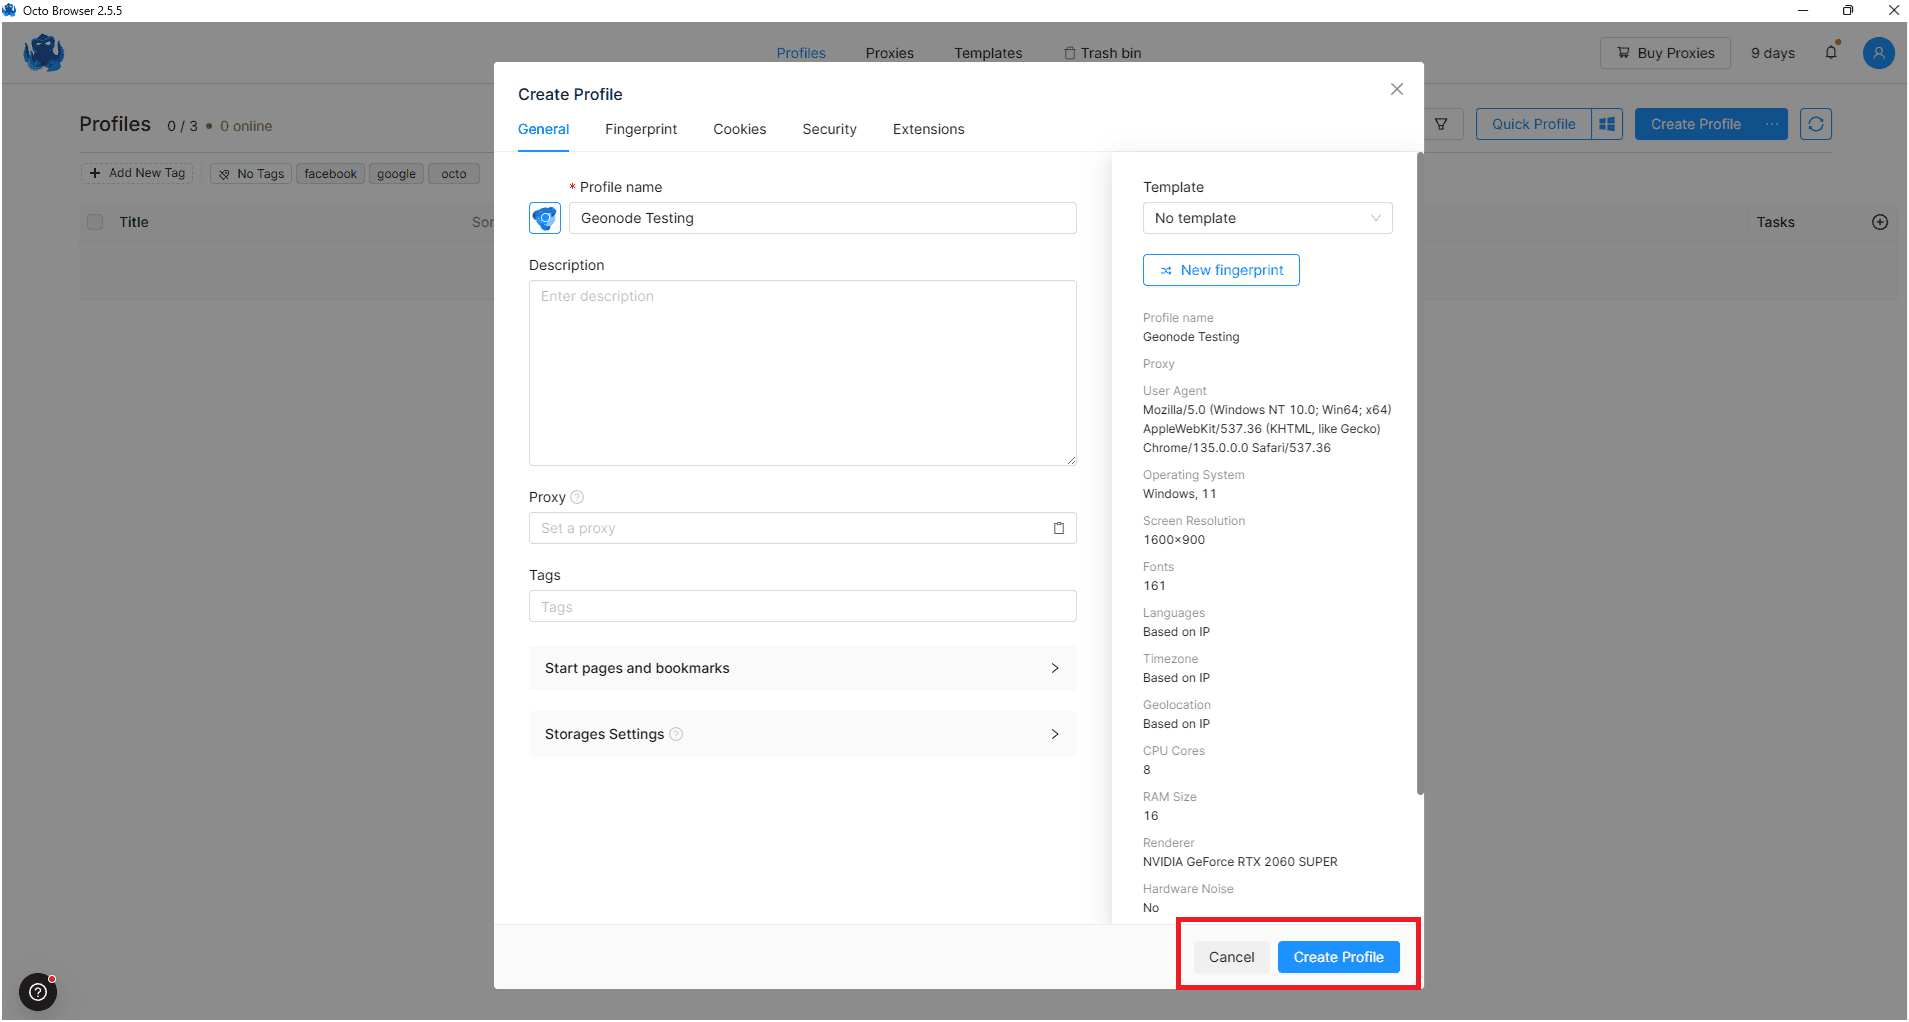Expand the Storages Settings section
This screenshot has height=1022, width=1909.
pos(802,734)
